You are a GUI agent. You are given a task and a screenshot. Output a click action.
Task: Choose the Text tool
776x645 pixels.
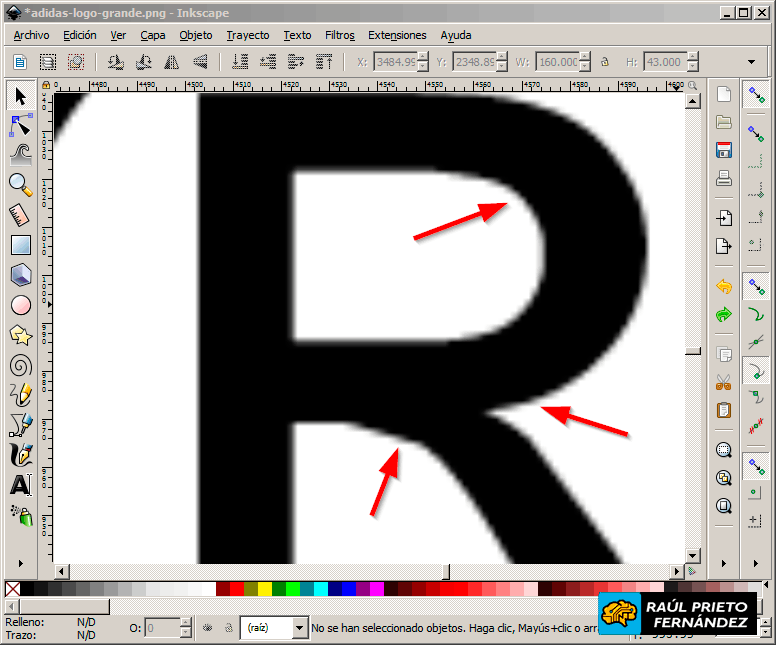20,486
